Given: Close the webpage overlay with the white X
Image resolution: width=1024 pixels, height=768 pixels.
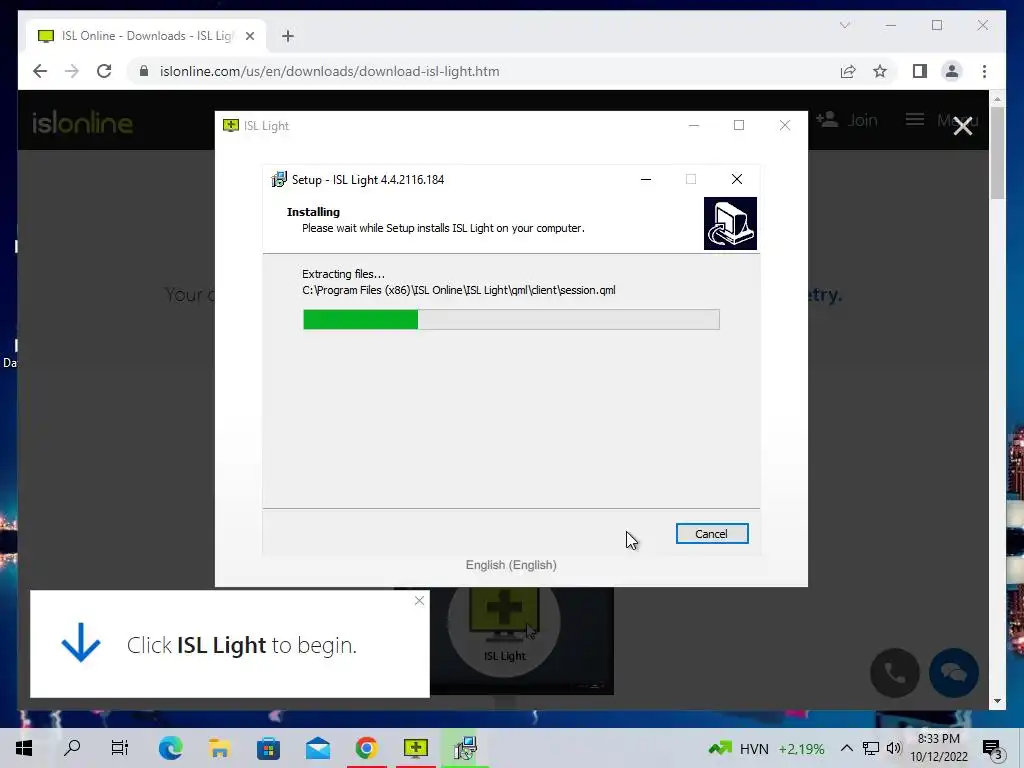Looking at the screenshot, I should (x=963, y=125).
